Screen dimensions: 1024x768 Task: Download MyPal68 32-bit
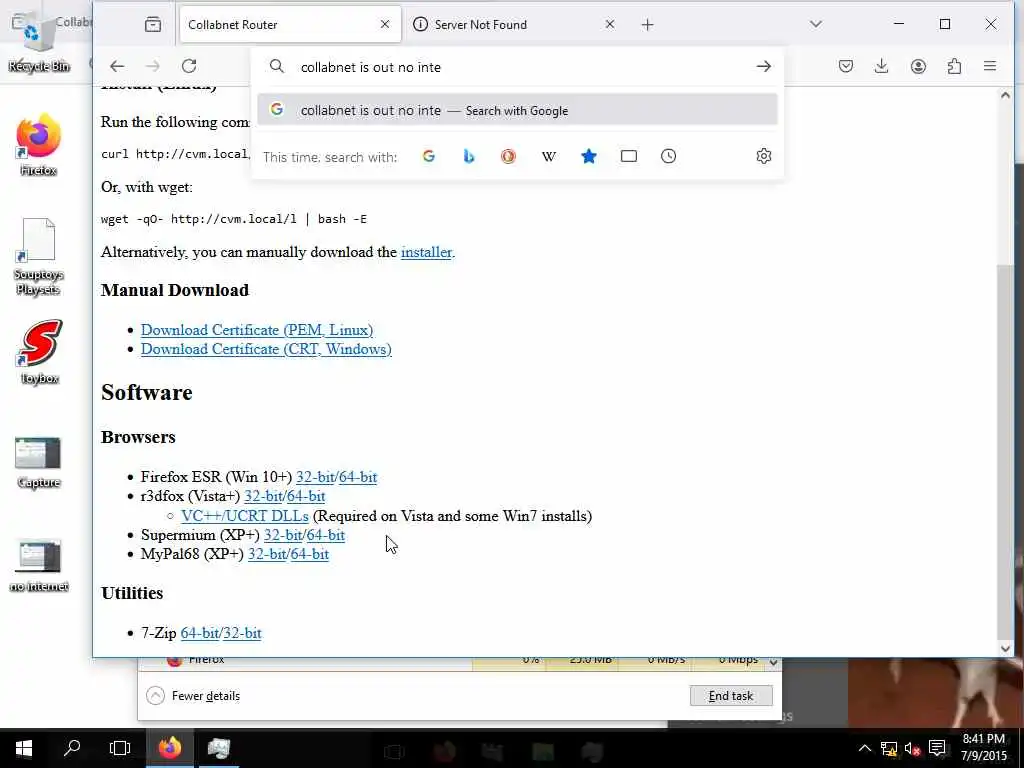click(x=267, y=554)
